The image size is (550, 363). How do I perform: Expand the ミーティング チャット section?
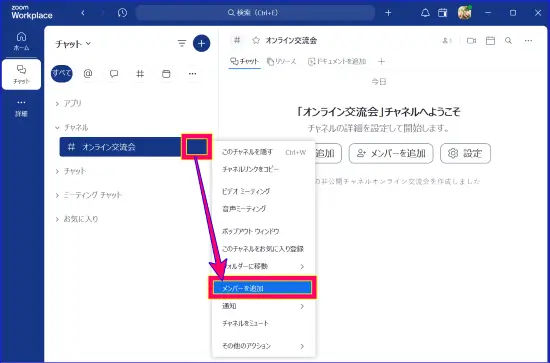(x=88, y=195)
